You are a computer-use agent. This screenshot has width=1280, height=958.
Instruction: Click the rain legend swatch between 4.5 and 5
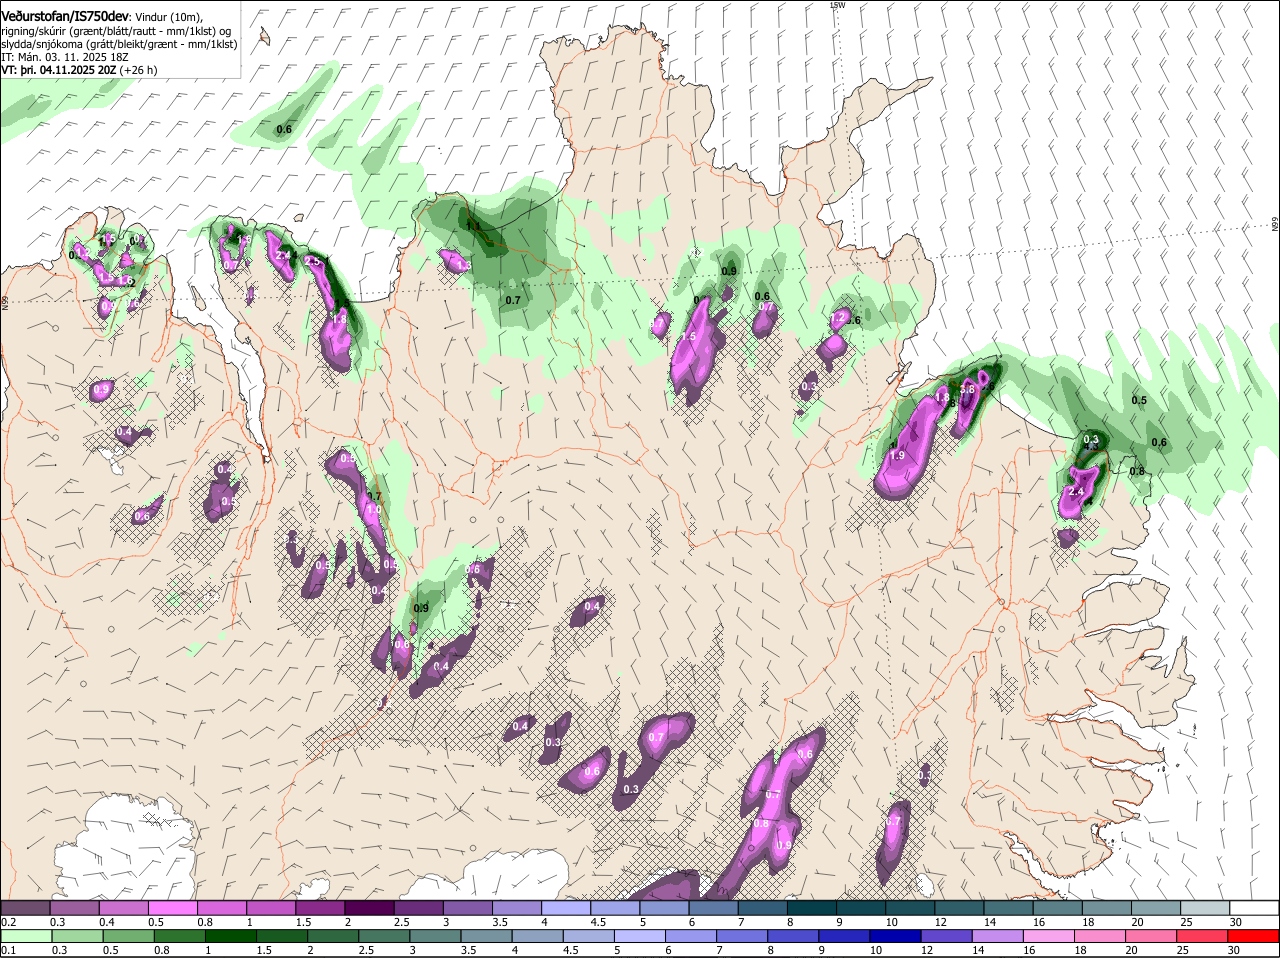588,936
